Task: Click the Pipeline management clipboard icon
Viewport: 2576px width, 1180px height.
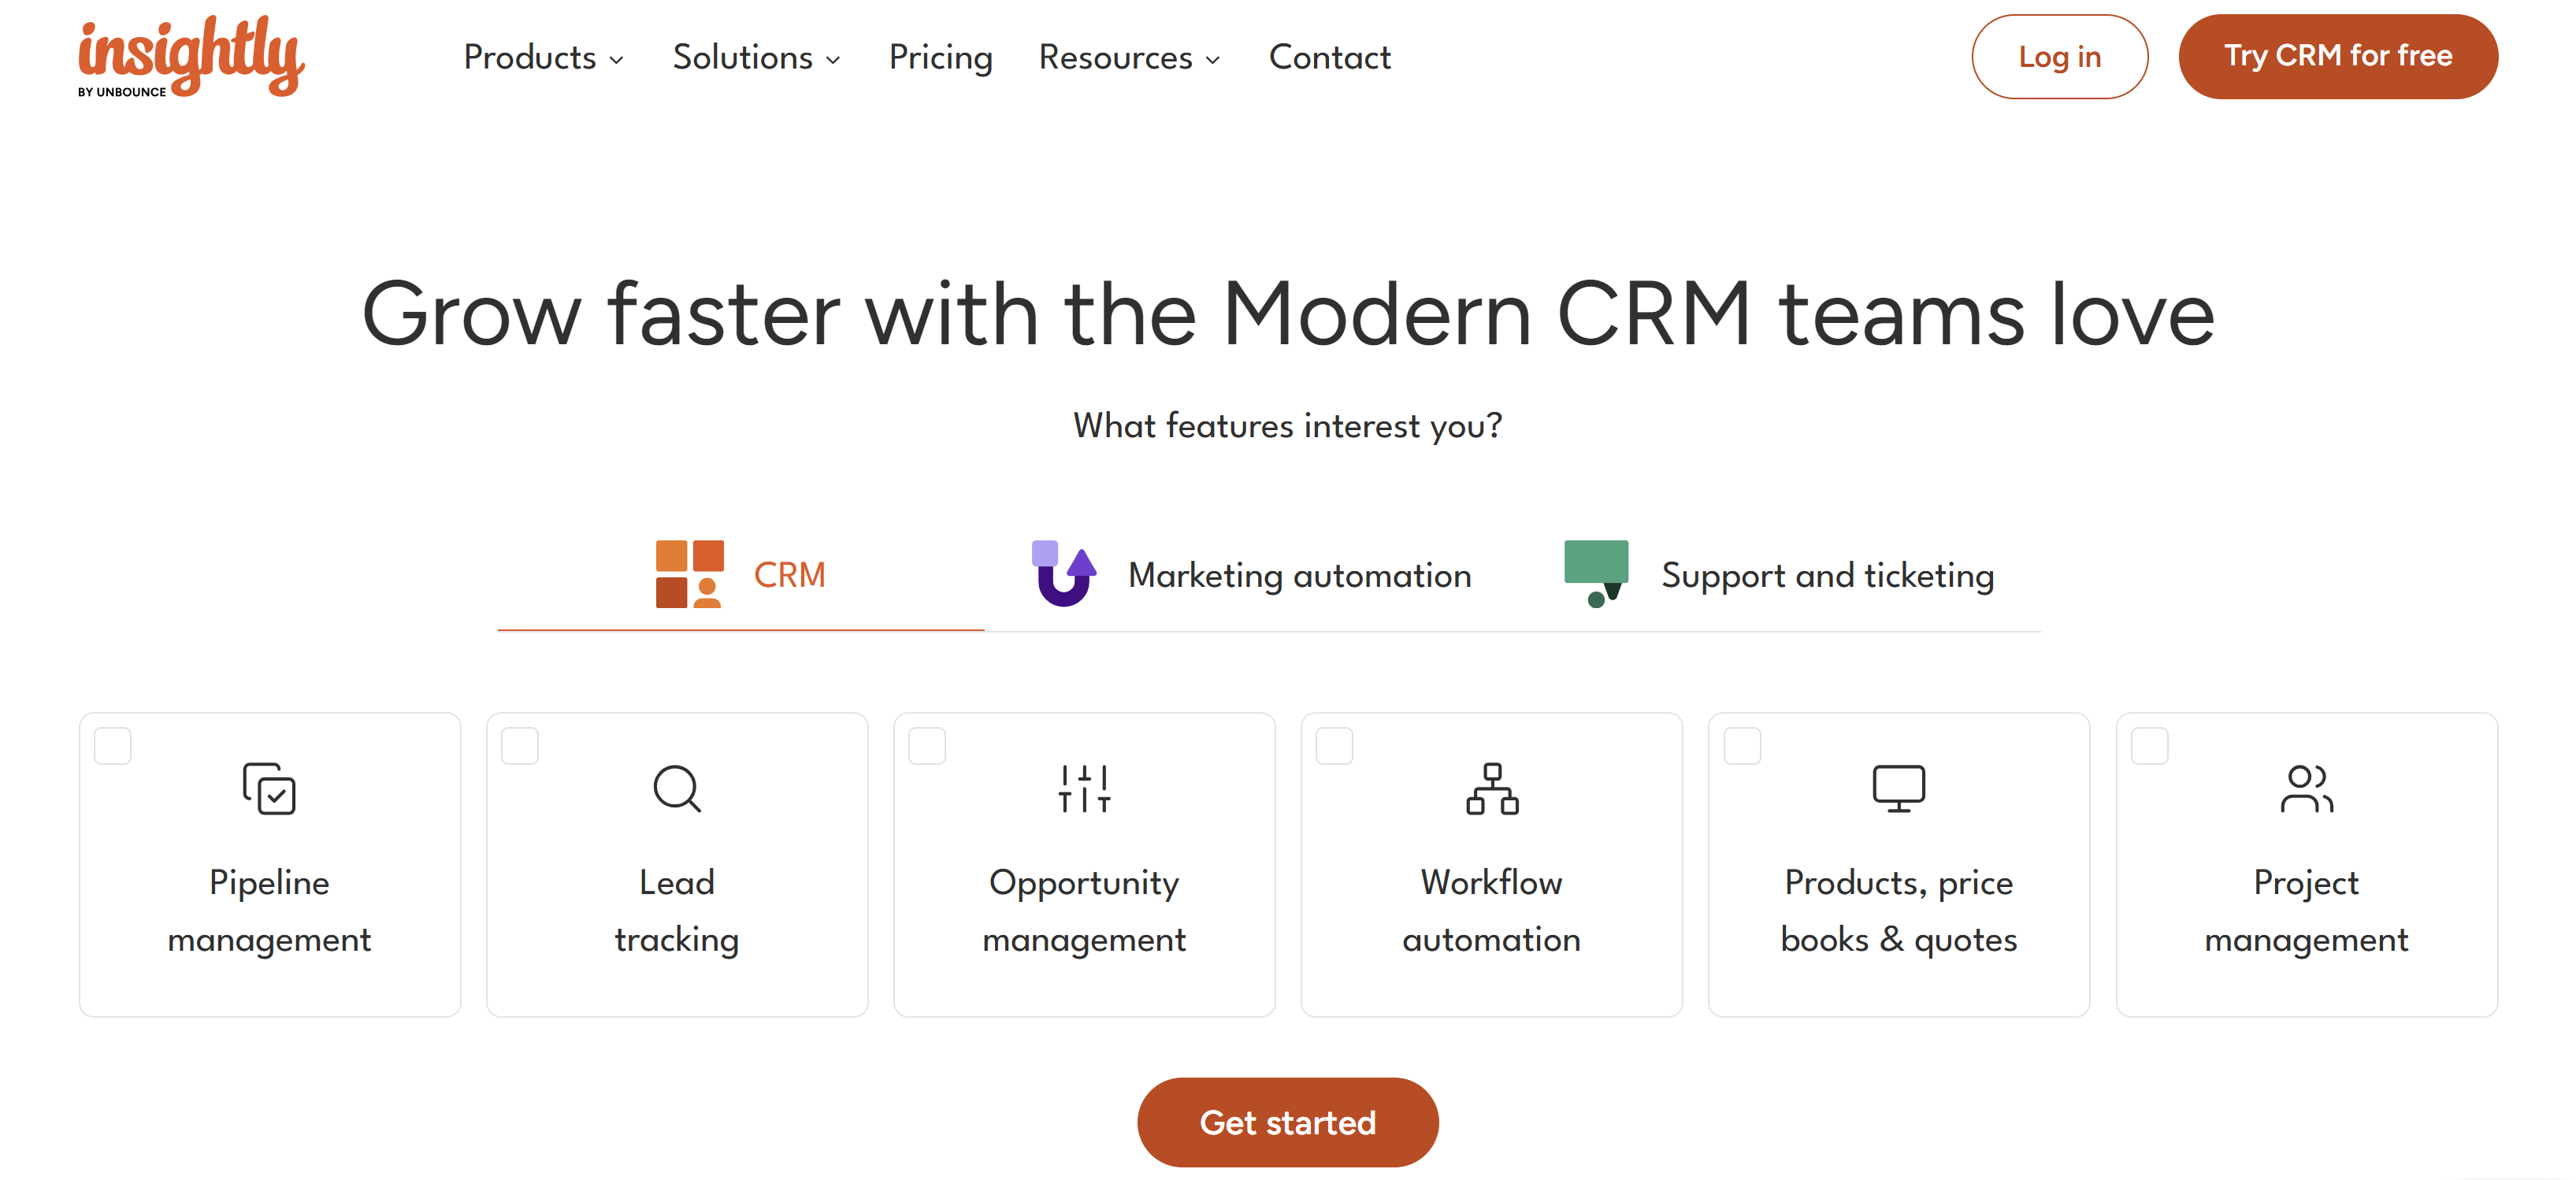Action: (x=269, y=789)
